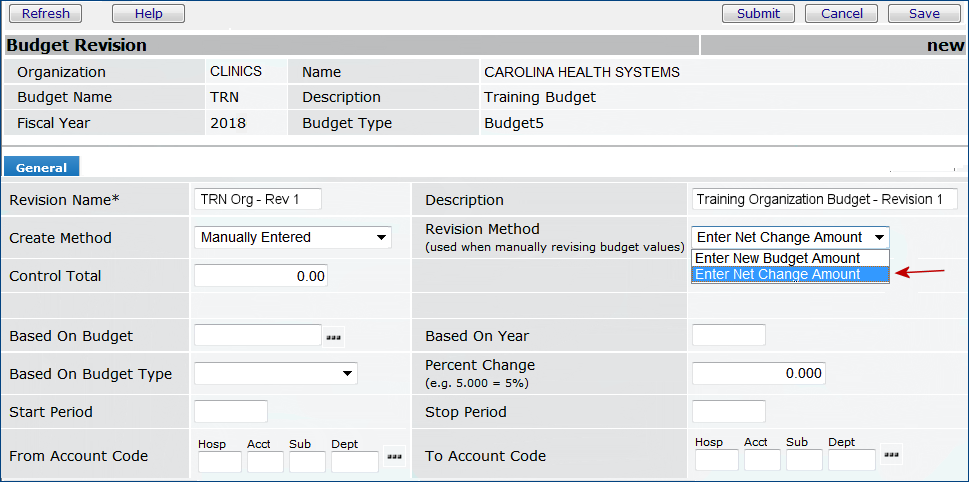
Task: Save the budget revision
Action: point(924,14)
